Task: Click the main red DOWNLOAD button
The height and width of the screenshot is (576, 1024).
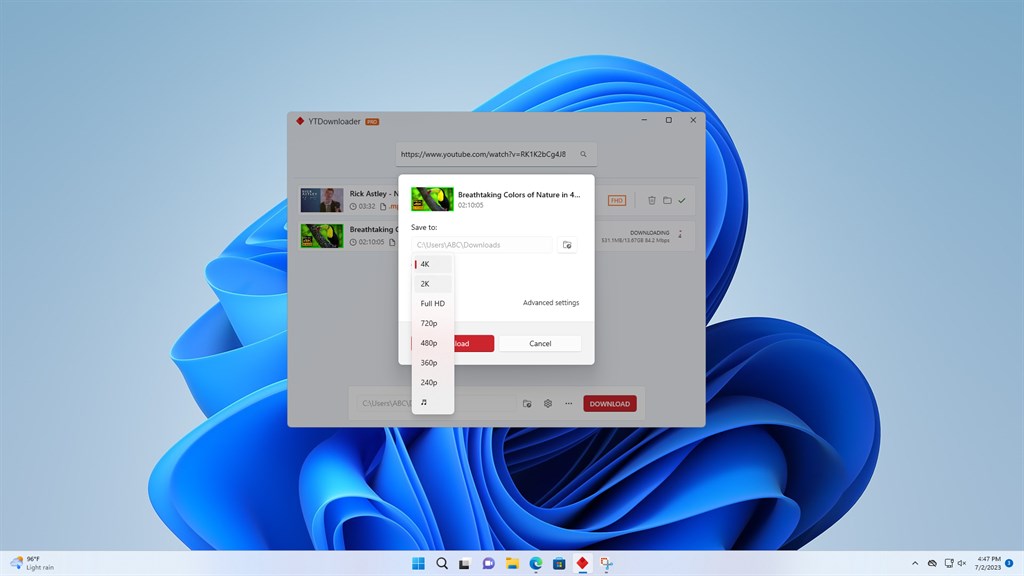Action: tap(610, 404)
